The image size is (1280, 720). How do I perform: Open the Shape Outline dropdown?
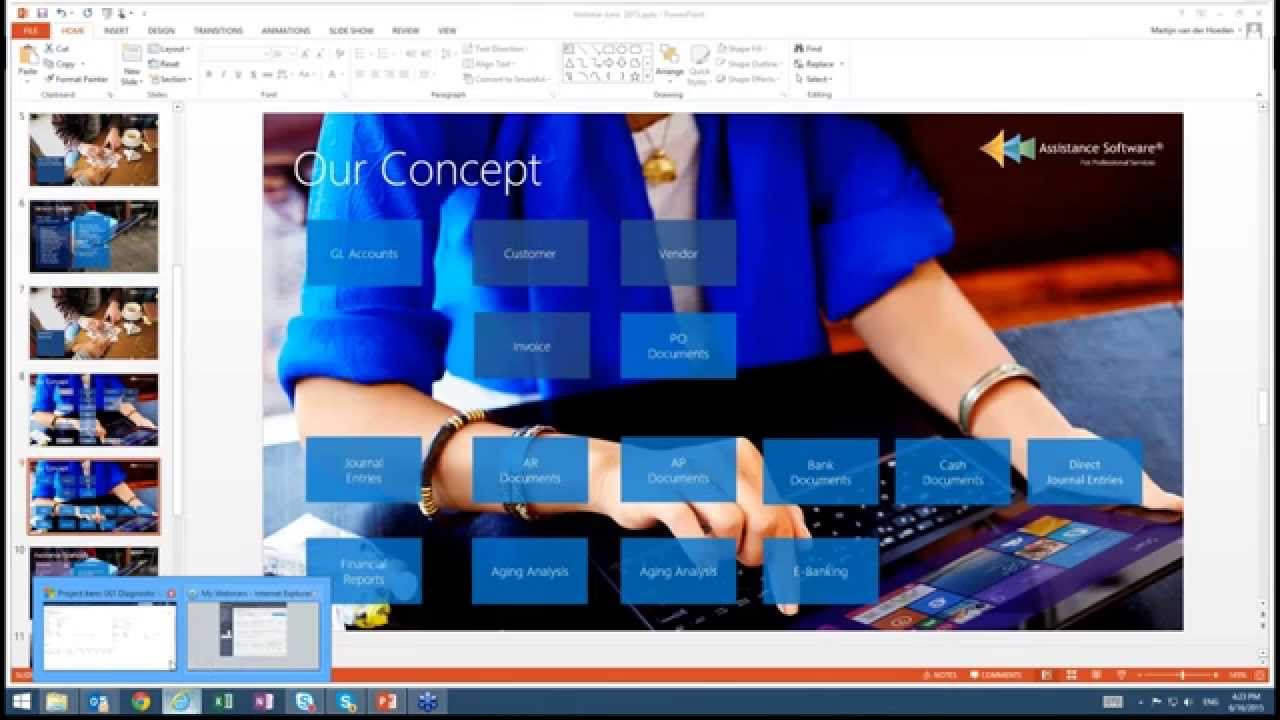pyautogui.click(x=747, y=64)
